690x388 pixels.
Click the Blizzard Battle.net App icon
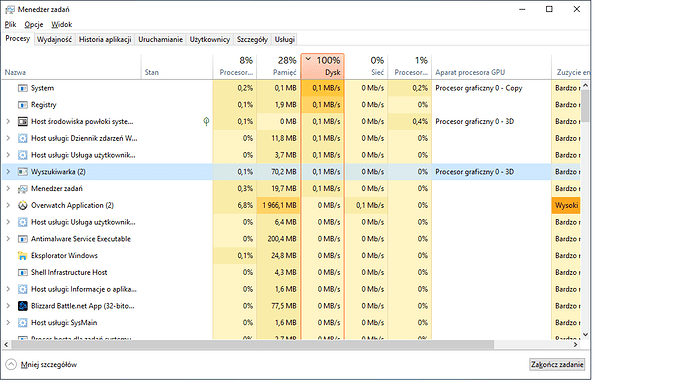pyautogui.click(x=22, y=306)
